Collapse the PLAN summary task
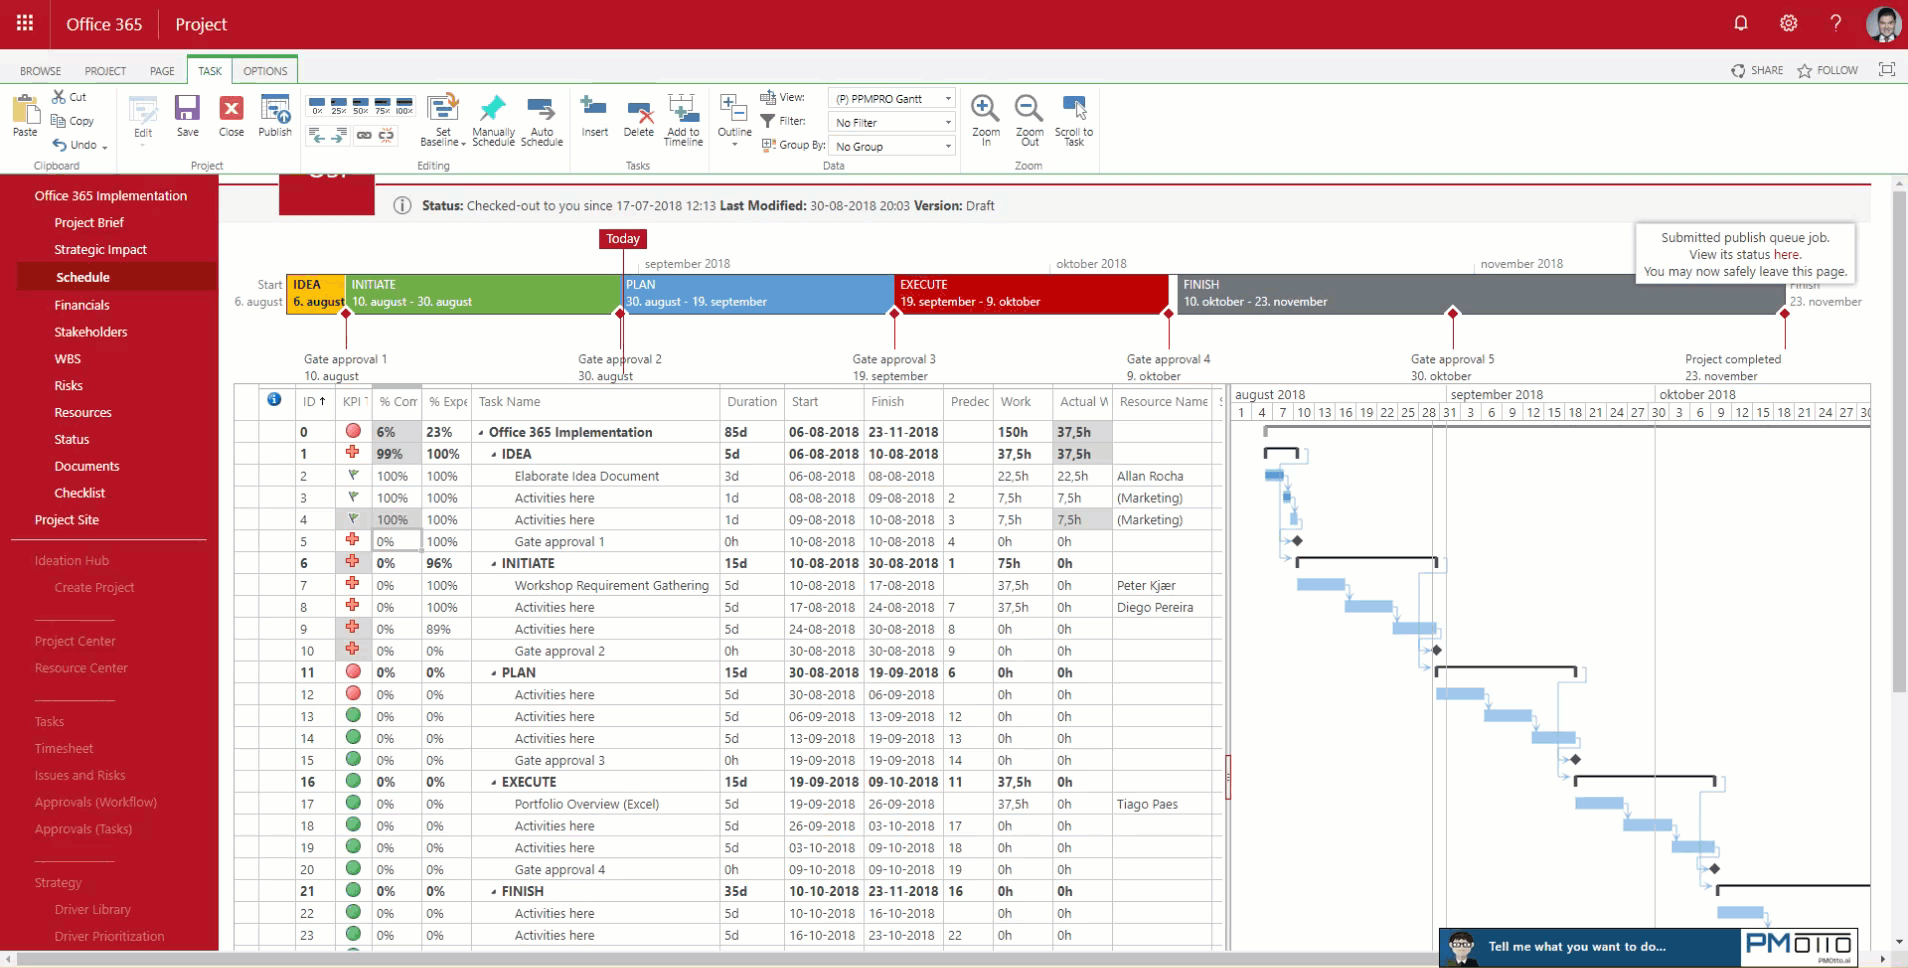The width and height of the screenshot is (1908, 968). 494,673
